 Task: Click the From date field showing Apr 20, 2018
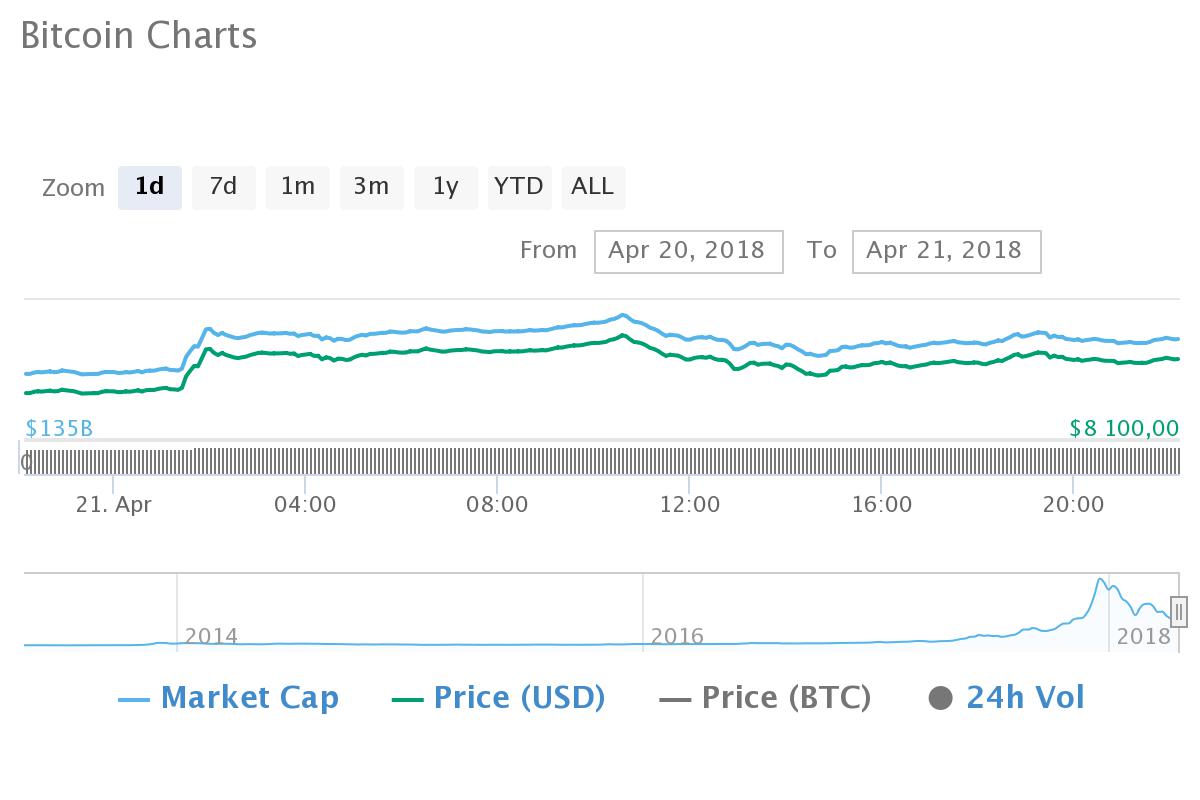click(688, 251)
